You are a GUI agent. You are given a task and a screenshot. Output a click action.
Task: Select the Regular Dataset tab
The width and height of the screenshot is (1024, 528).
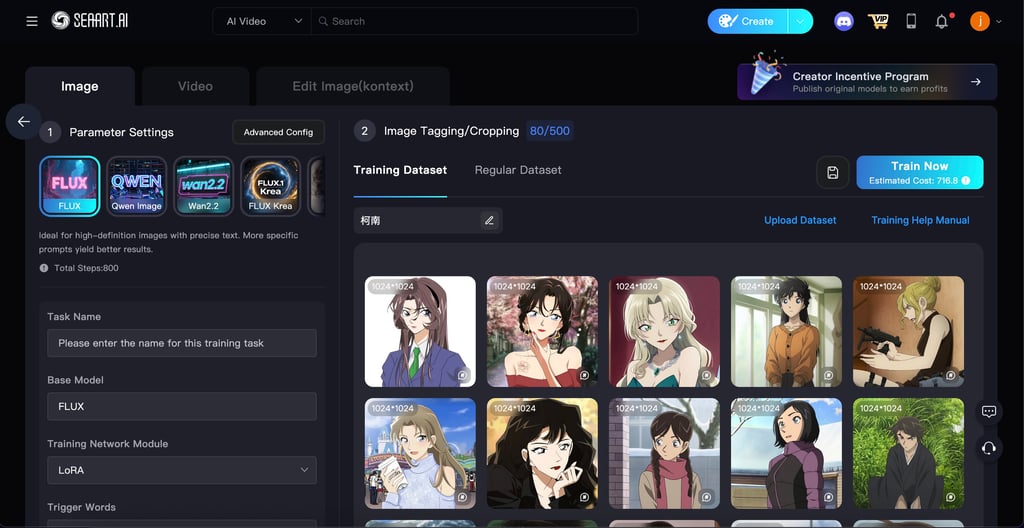(518, 170)
